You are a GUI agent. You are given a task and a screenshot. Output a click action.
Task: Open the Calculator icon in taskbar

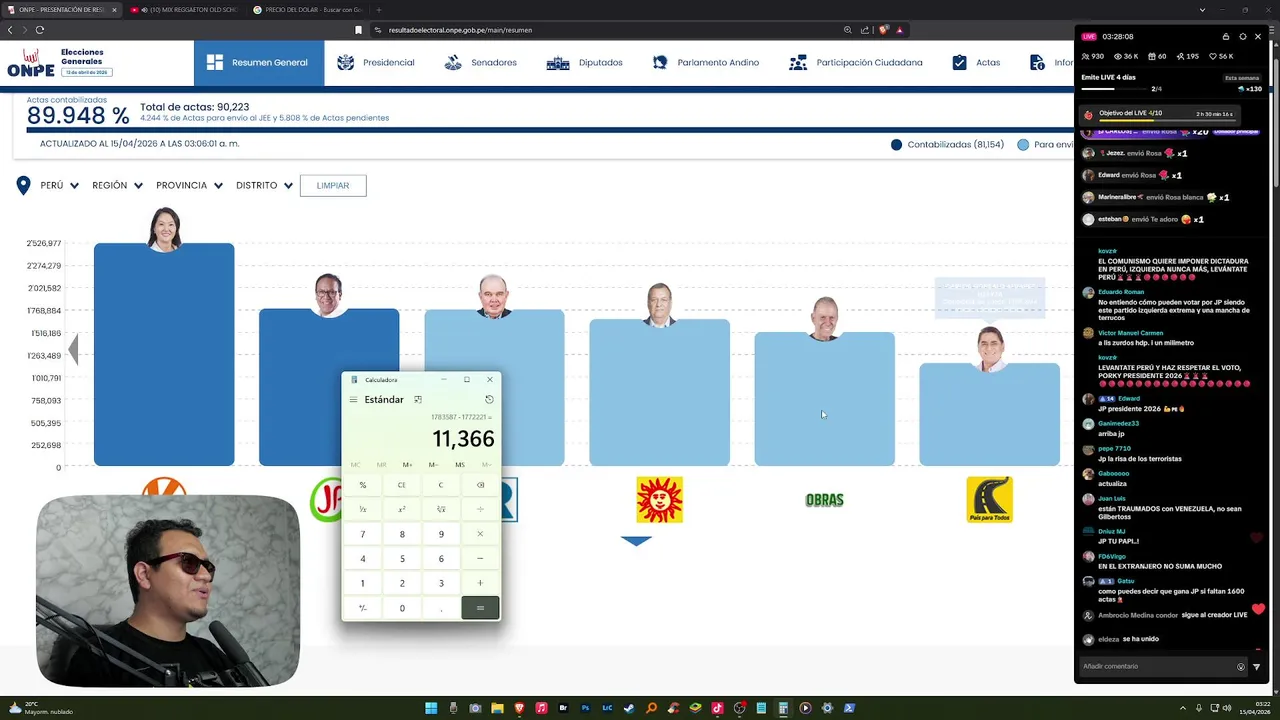[x=783, y=708]
